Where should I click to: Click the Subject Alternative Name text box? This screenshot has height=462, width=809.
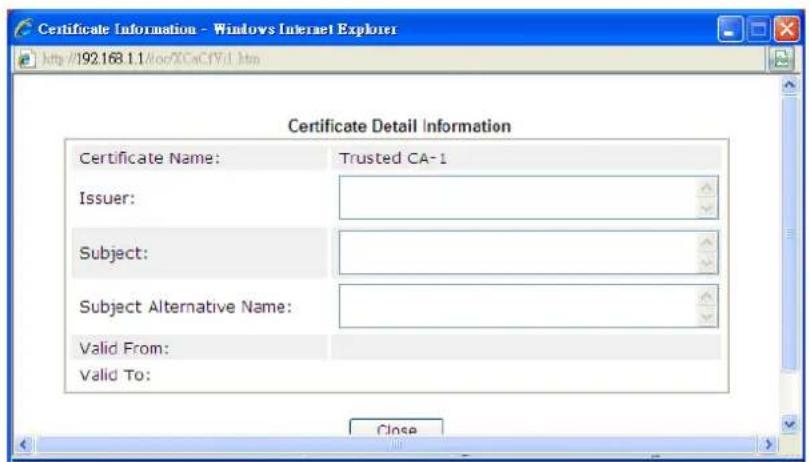coord(518,306)
